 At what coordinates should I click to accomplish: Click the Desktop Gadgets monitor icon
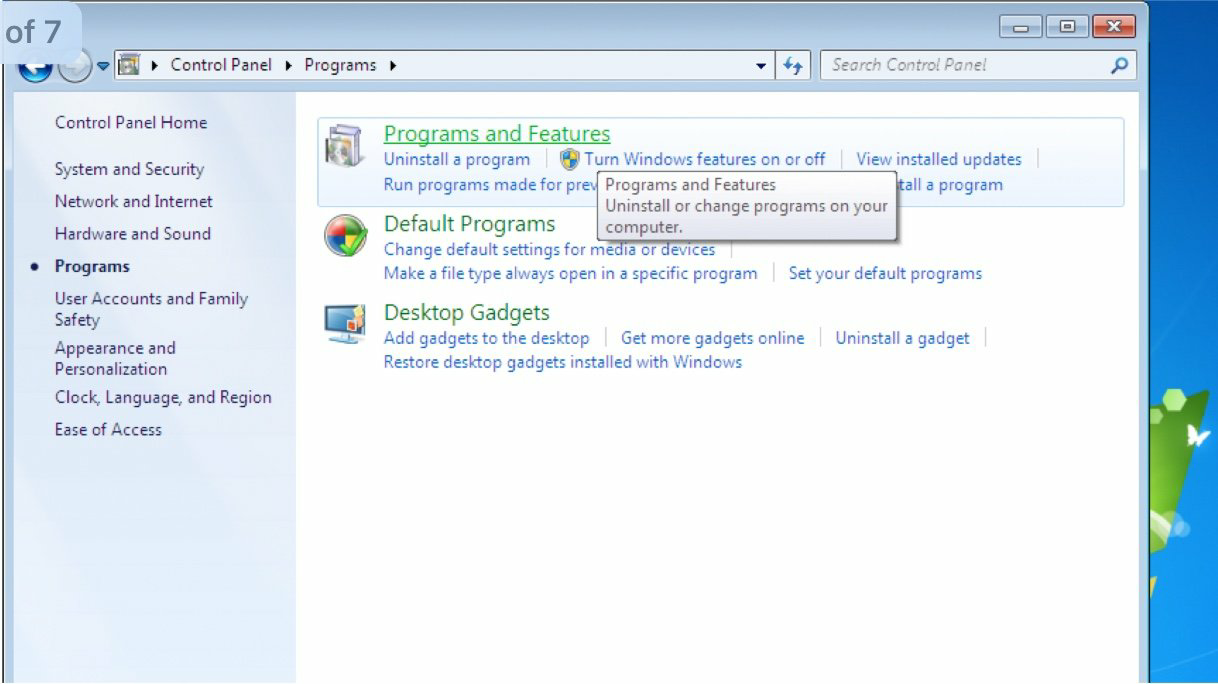[345, 324]
